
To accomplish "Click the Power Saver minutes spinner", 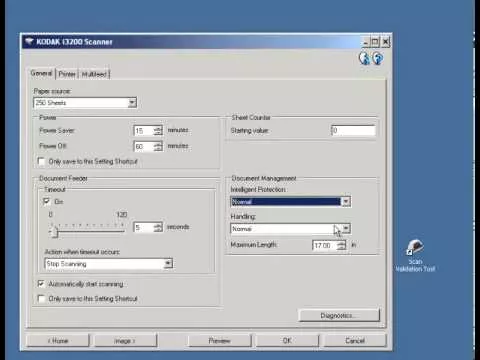I will click(158, 130).
